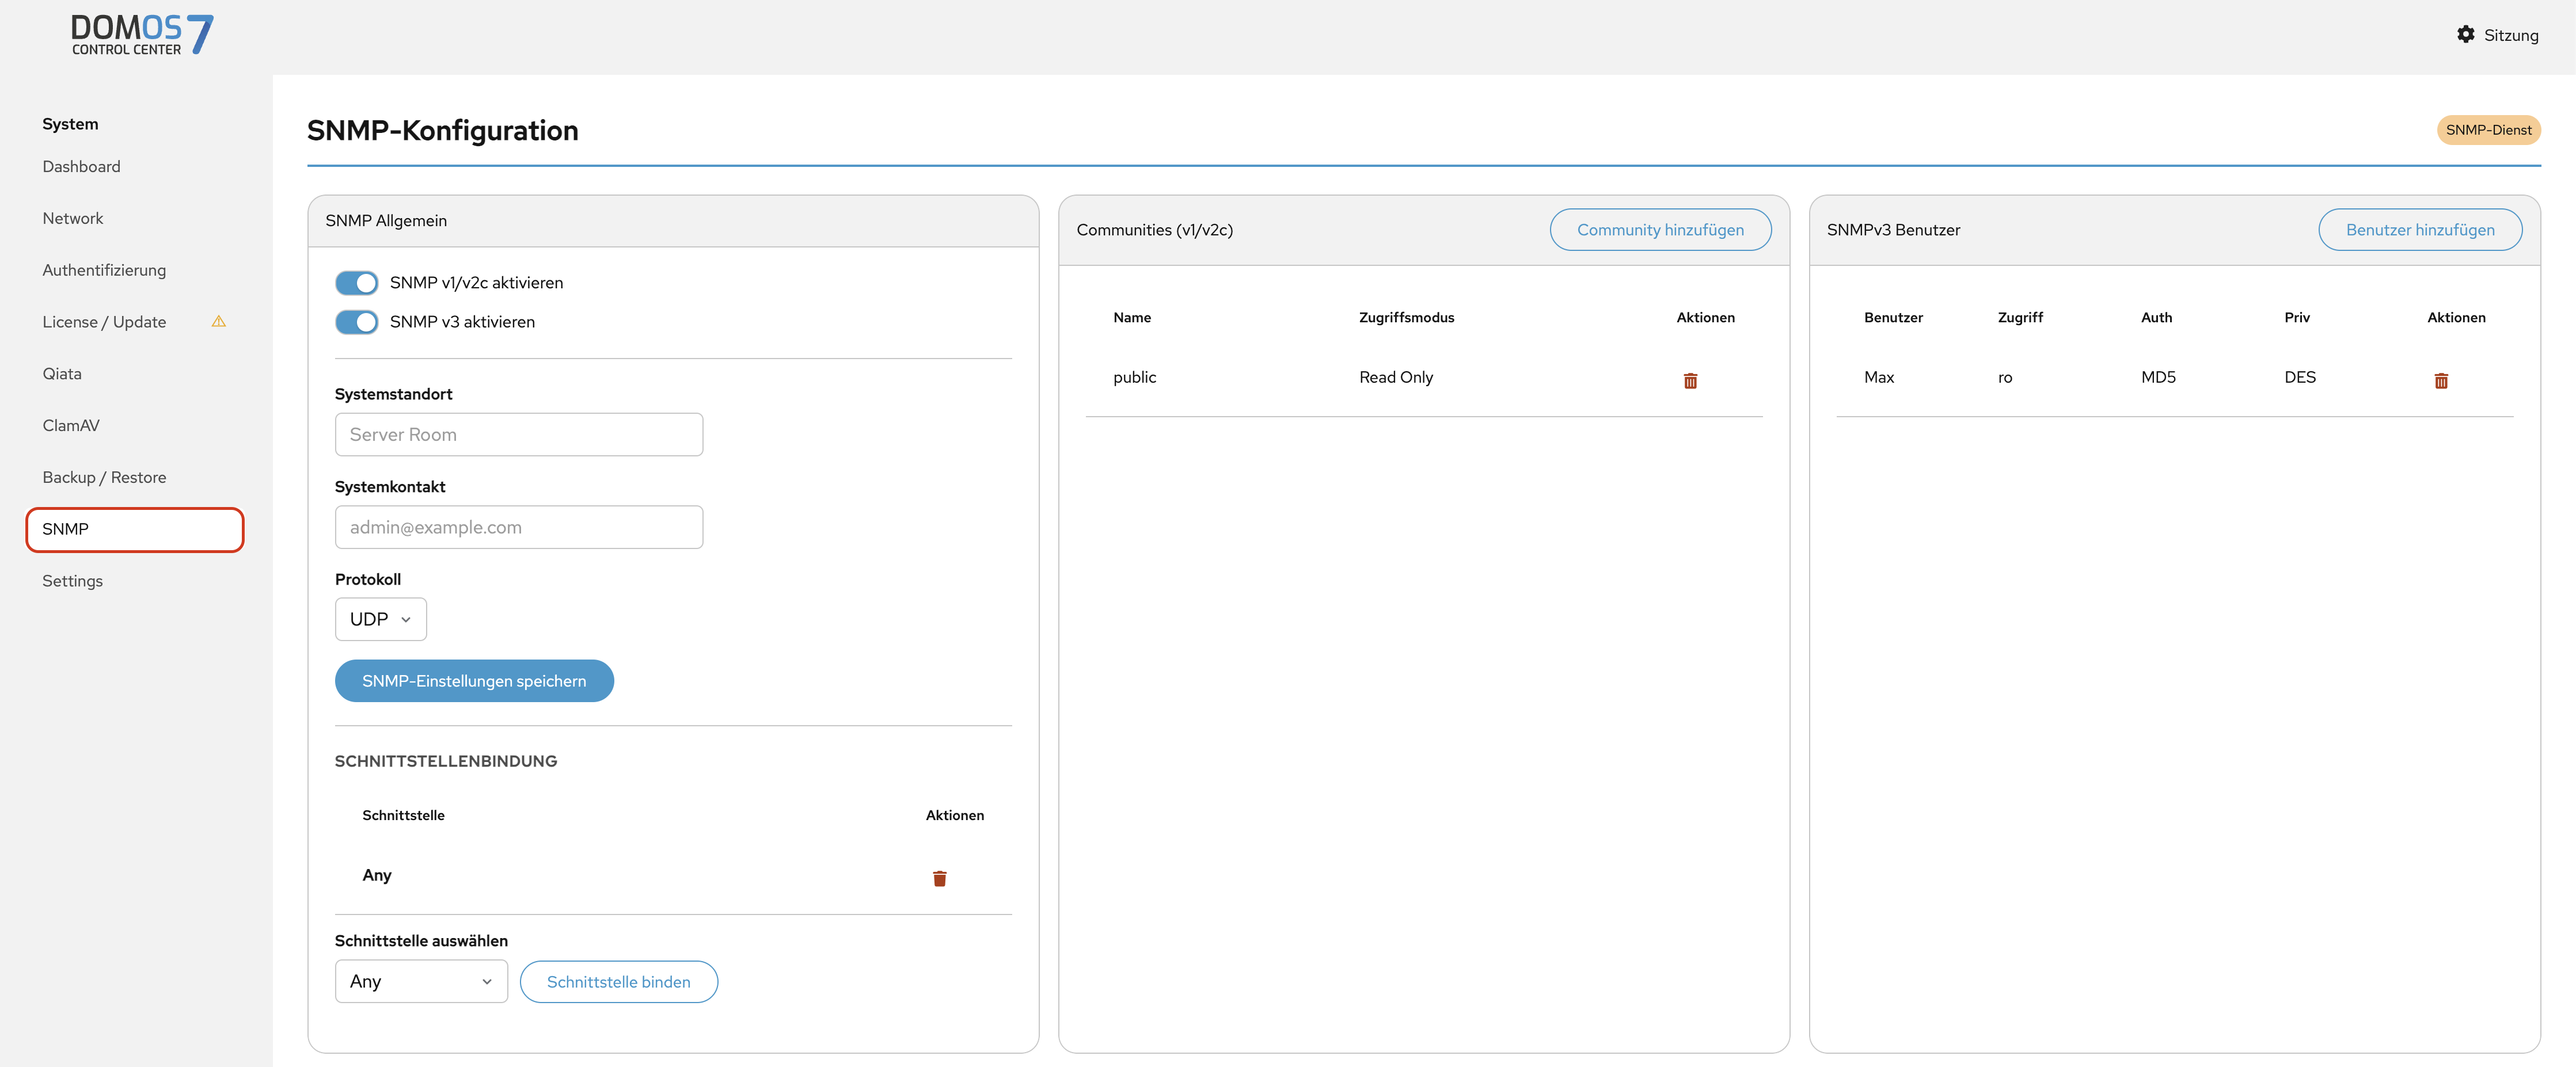Click SNMP-Einstellungen speichern button
The width and height of the screenshot is (2576, 1067).
click(x=474, y=681)
